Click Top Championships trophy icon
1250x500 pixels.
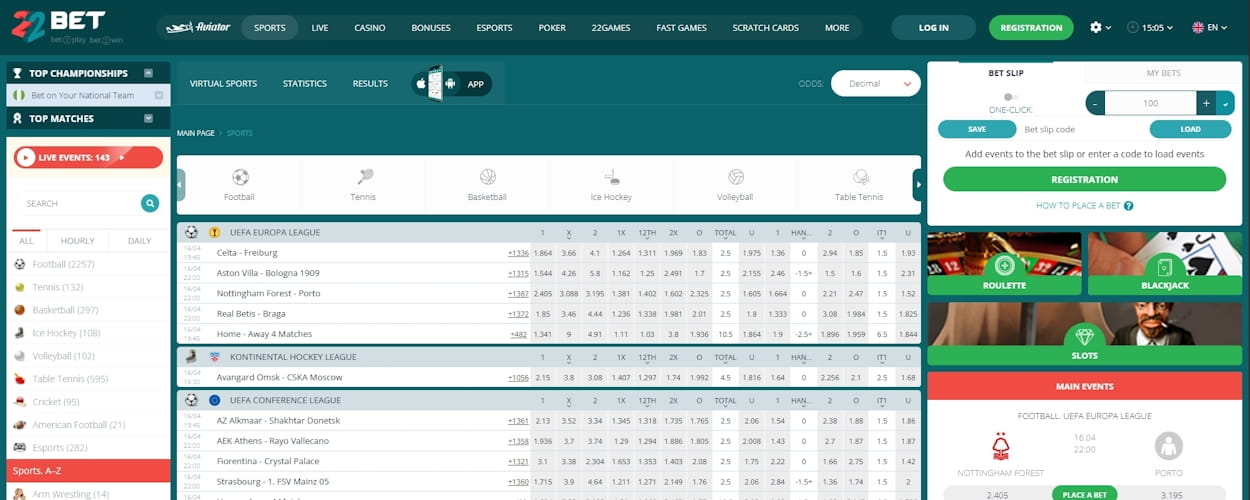click(17, 73)
